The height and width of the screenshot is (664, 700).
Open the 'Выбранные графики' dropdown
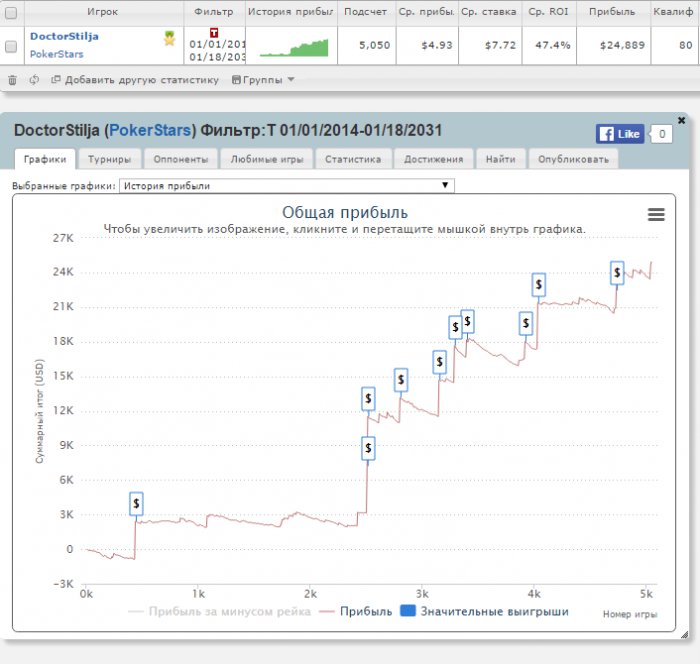286,186
